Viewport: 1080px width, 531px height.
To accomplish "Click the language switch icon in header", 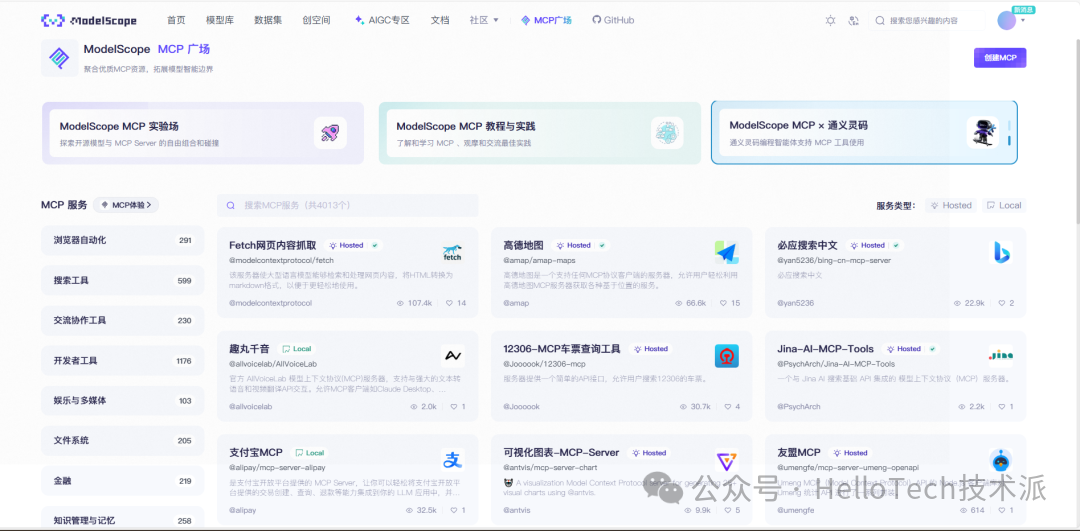I will pos(854,21).
